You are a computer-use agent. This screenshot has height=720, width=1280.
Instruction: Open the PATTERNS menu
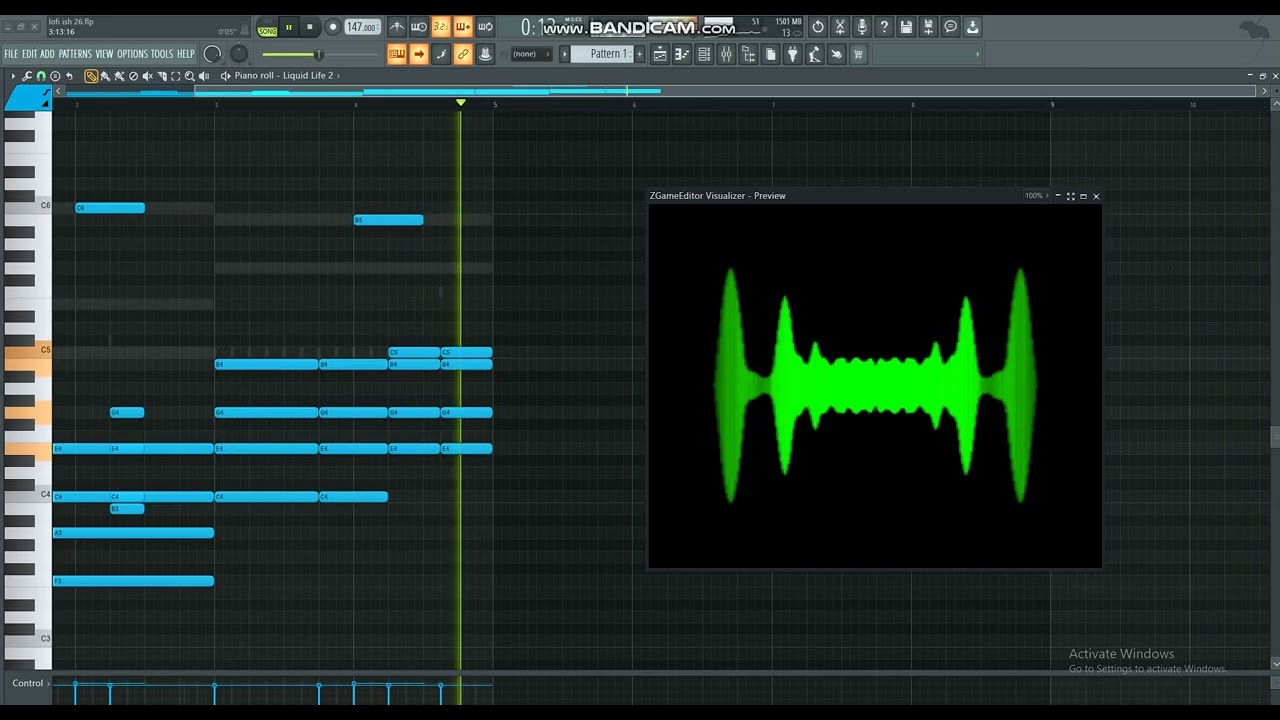coord(75,54)
